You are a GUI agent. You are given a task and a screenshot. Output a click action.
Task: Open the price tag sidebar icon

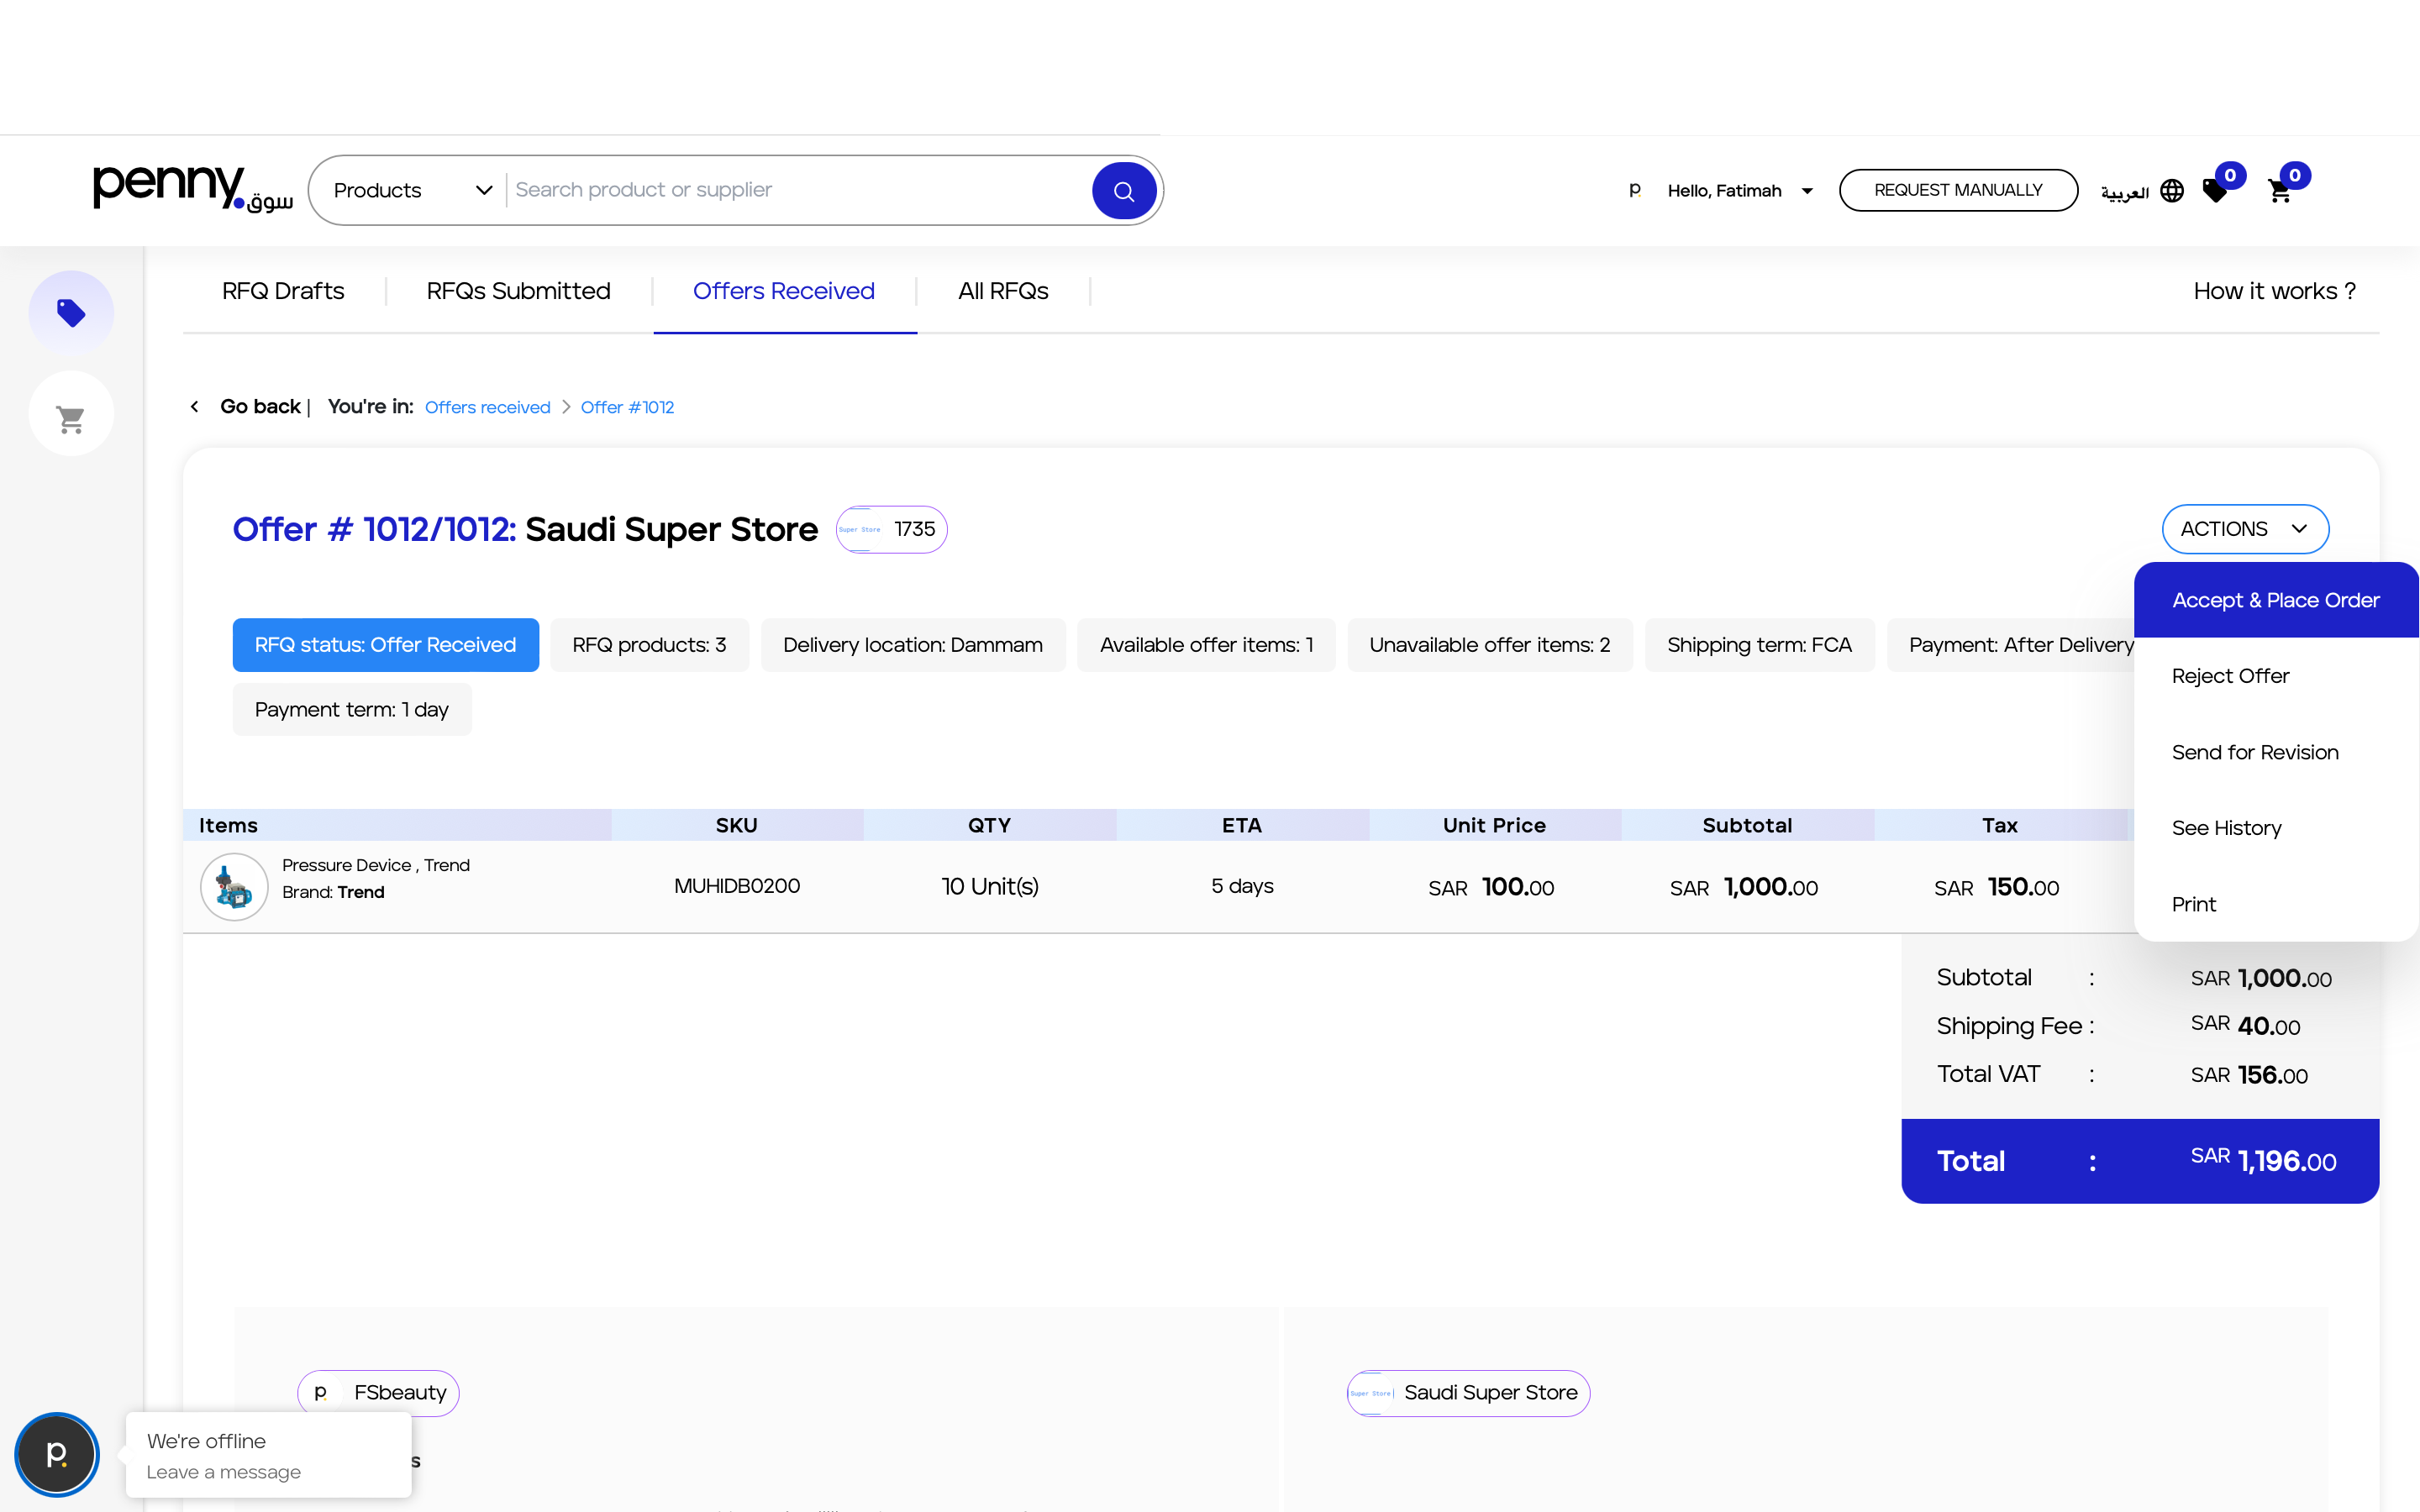point(71,313)
